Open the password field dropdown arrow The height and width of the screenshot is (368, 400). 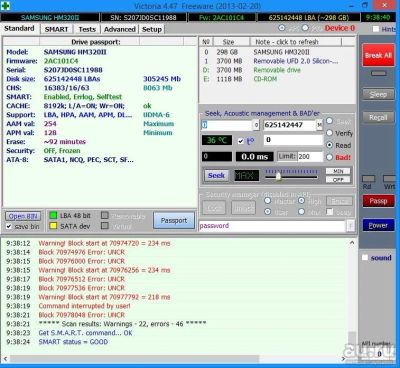pos(350,226)
